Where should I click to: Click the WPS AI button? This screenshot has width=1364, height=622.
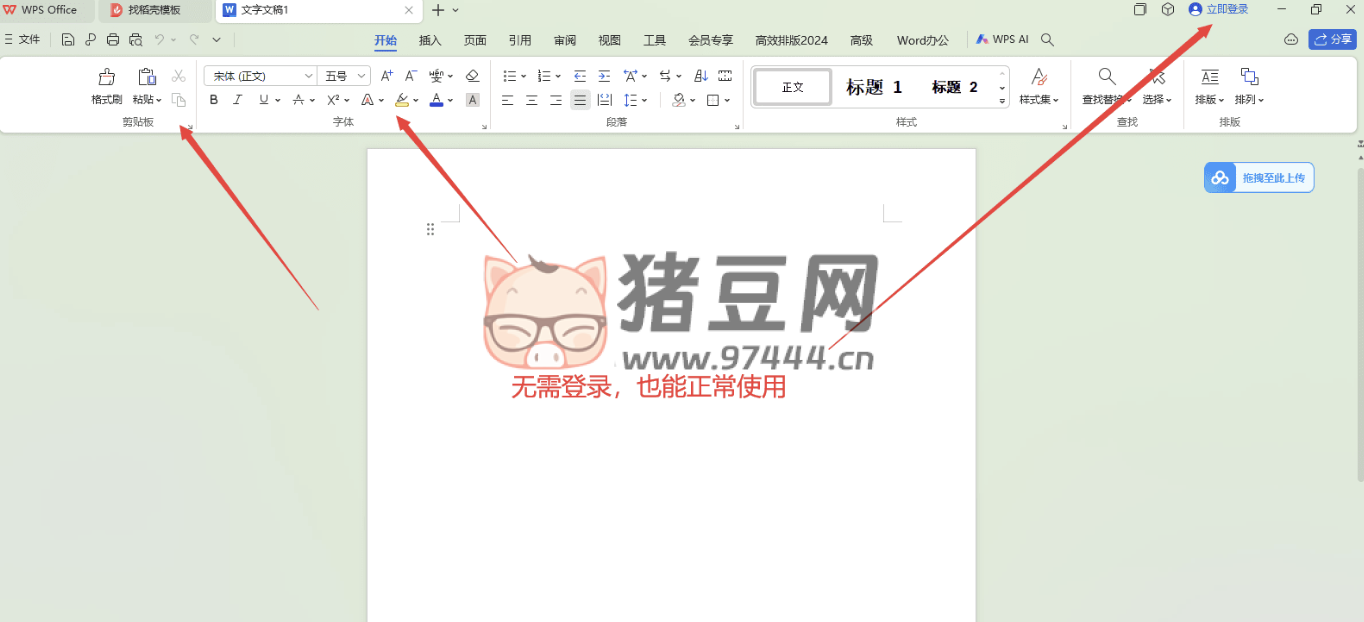(x=1002, y=40)
